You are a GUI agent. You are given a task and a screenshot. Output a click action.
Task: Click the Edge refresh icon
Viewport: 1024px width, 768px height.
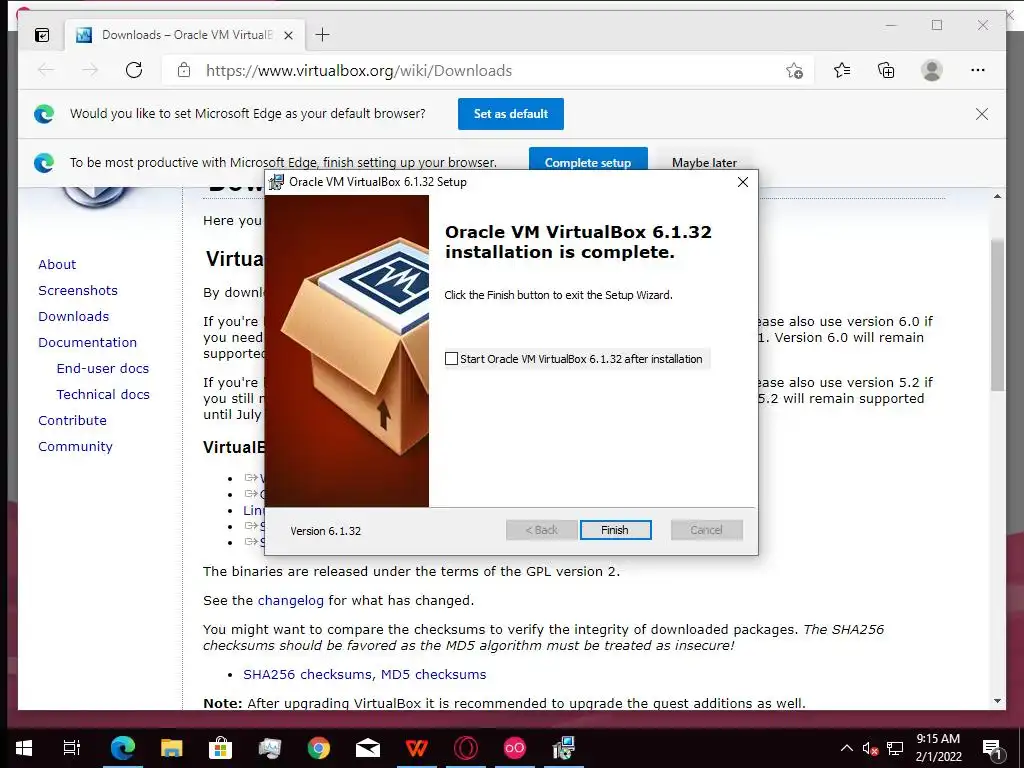134,70
